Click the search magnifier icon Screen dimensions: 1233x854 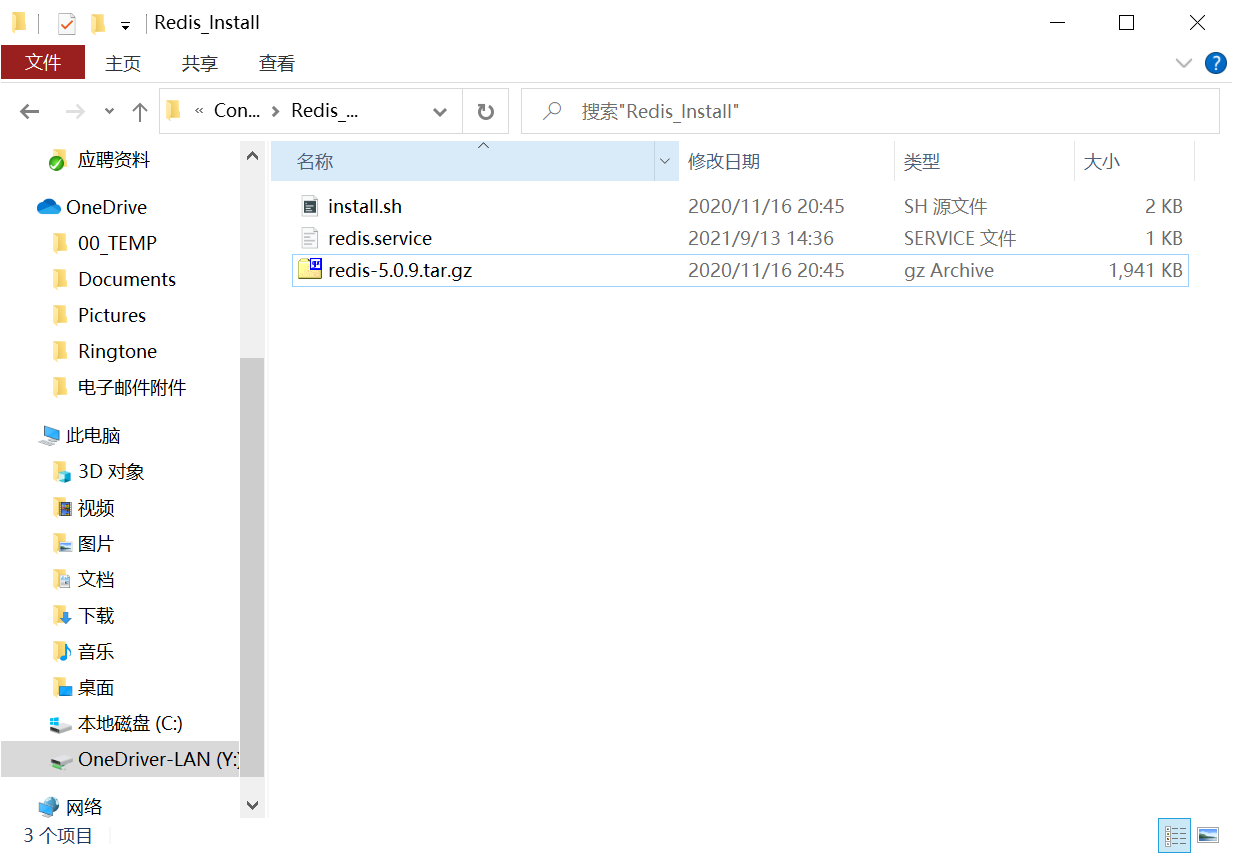[552, 111]
